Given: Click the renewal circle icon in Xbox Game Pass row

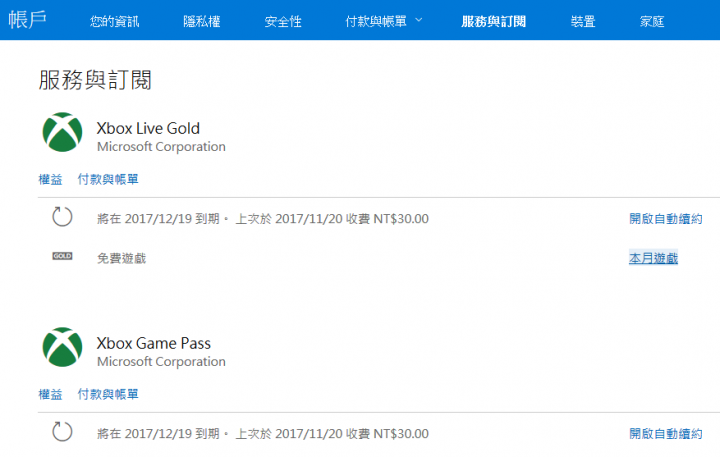Looking at the screenshot, I should (x=62, y=432).
